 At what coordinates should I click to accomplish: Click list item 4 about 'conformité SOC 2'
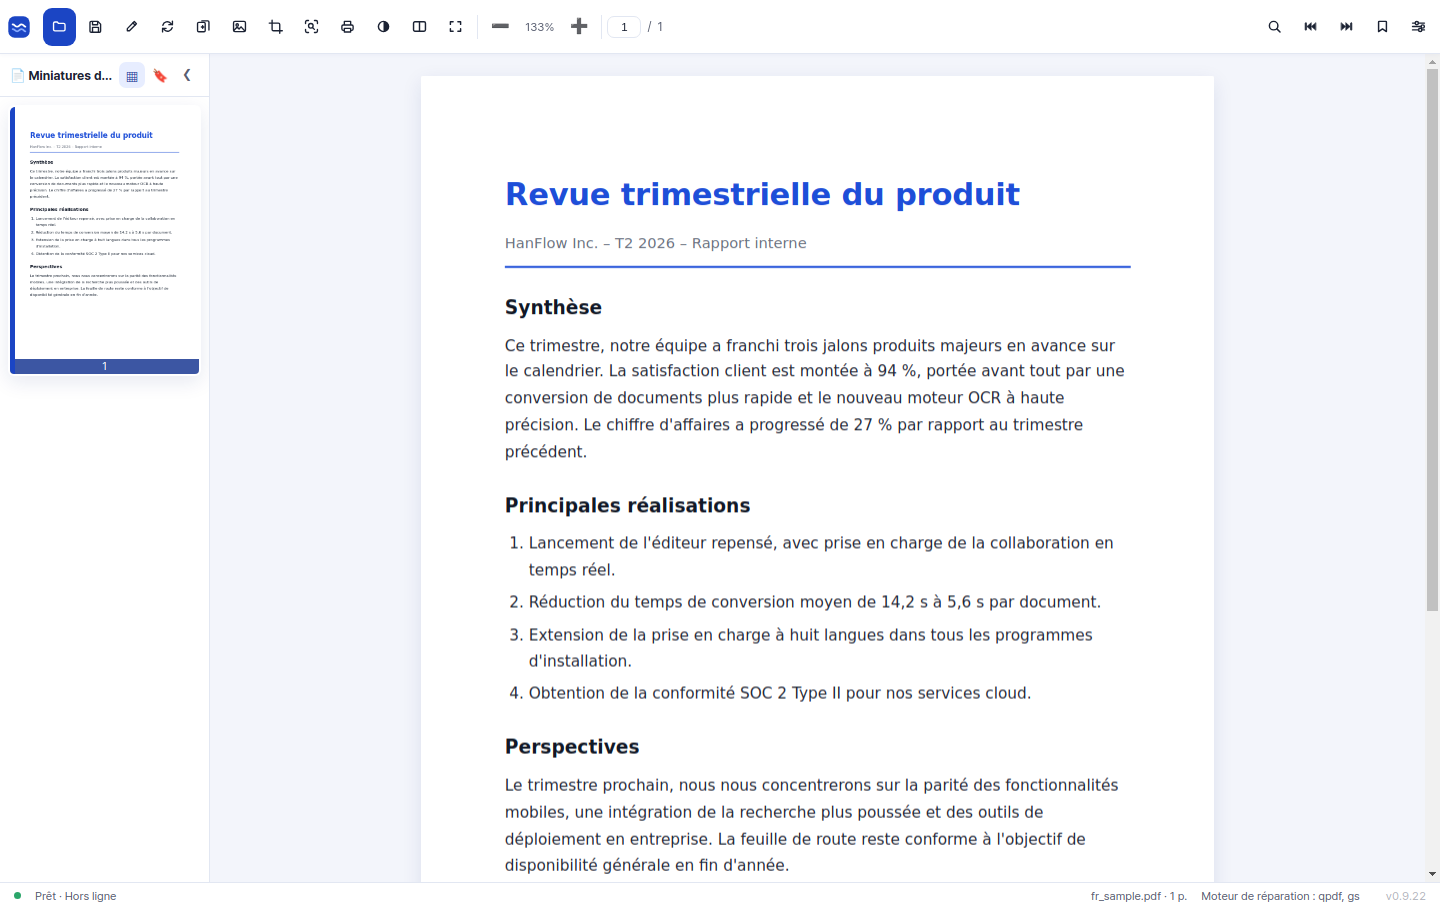click(x=779, y=693)
